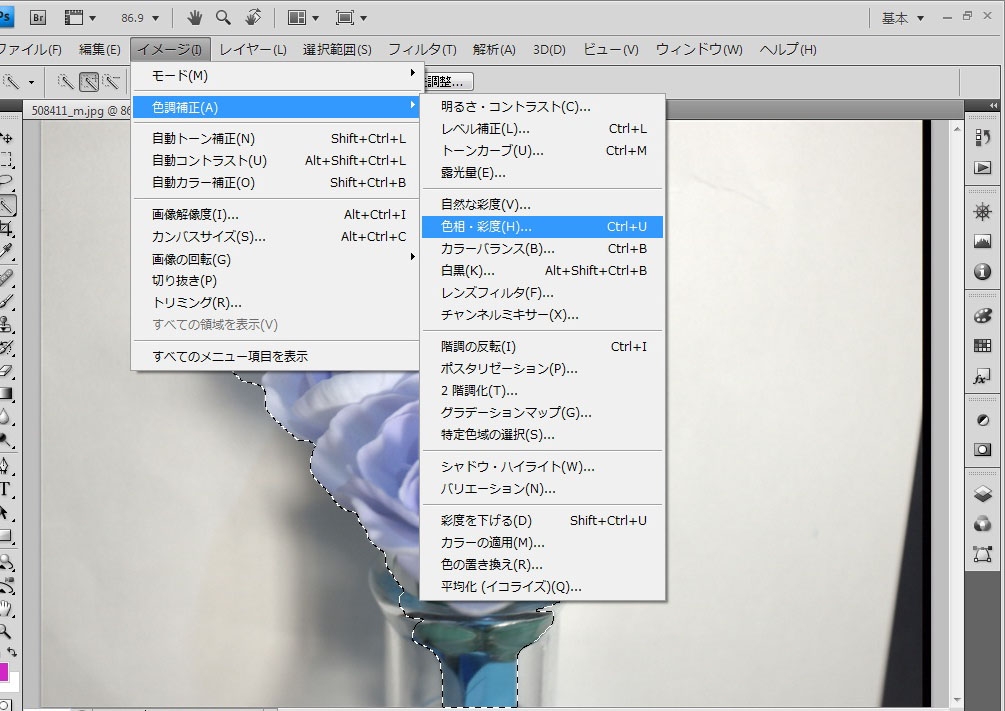Image resolution: width=1005 pixels, height=711 pixels.
Task: Click the vertical scrollbar down arrow
Action: [957, 700]
